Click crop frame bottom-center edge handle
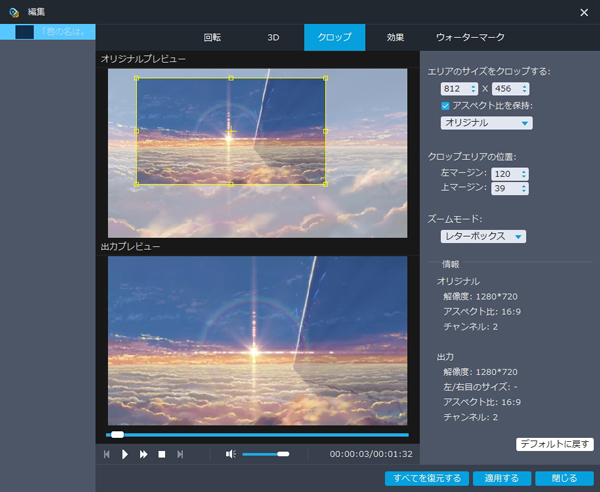 [x=231, y=184]
